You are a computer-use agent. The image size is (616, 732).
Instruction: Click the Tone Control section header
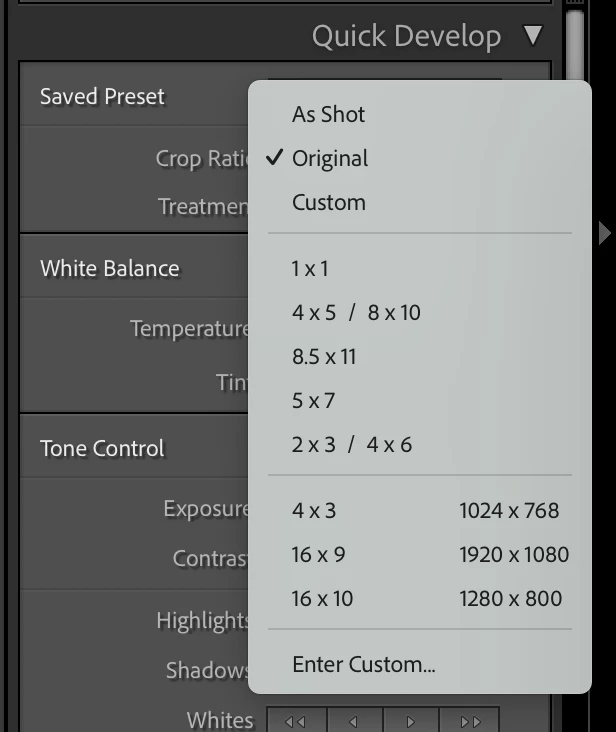[x=102, y=448]
